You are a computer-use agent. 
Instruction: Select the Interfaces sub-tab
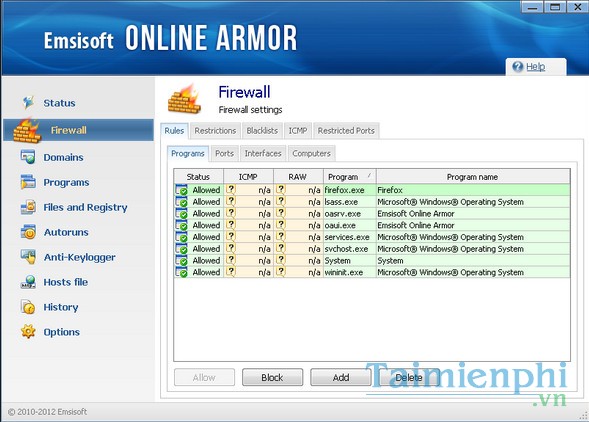[263, 153]
